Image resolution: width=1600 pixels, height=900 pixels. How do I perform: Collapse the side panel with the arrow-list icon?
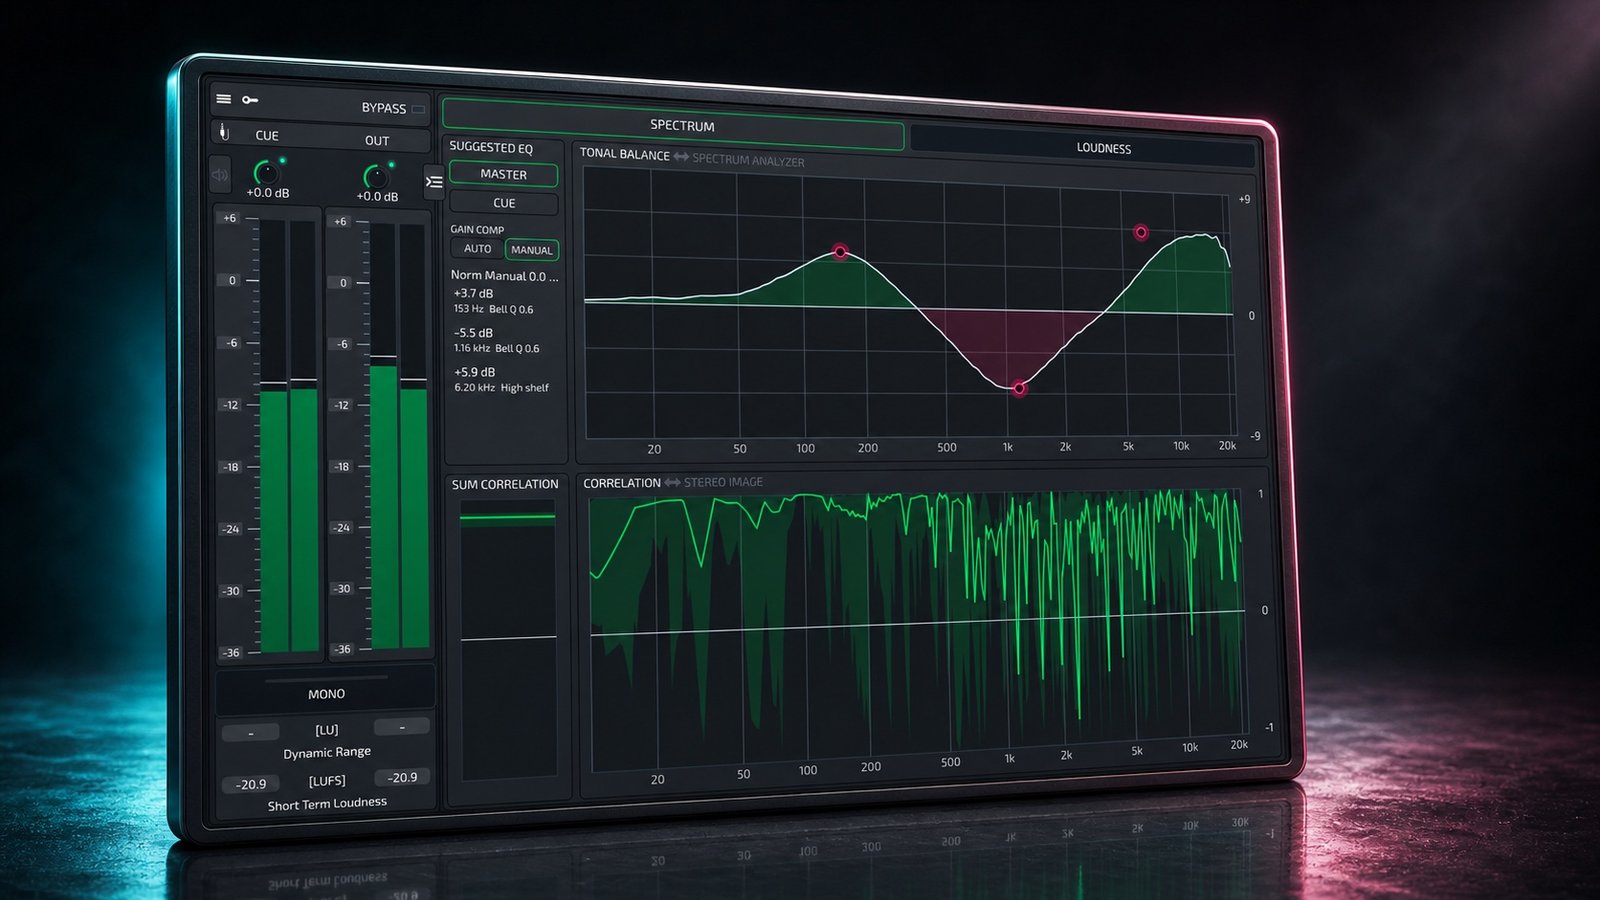[x=434, y=182]
